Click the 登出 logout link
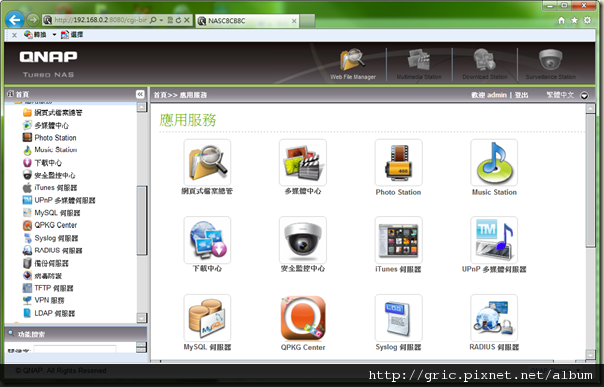Screen dimensions: 604x387 (521, 95)
